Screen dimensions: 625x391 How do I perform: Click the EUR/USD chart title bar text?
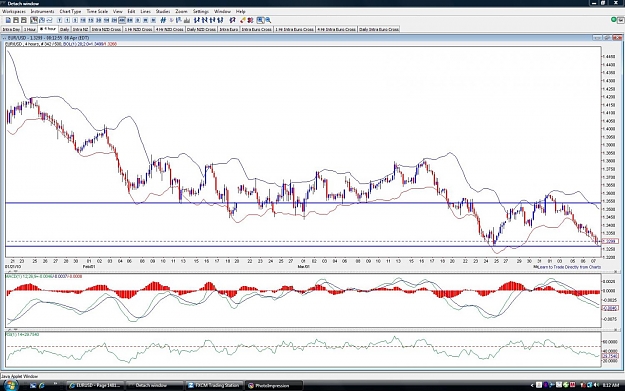48,38
